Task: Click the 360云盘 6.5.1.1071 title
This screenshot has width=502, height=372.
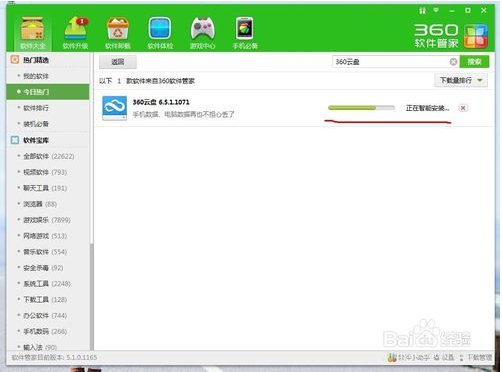Action: tap(161, 102)
